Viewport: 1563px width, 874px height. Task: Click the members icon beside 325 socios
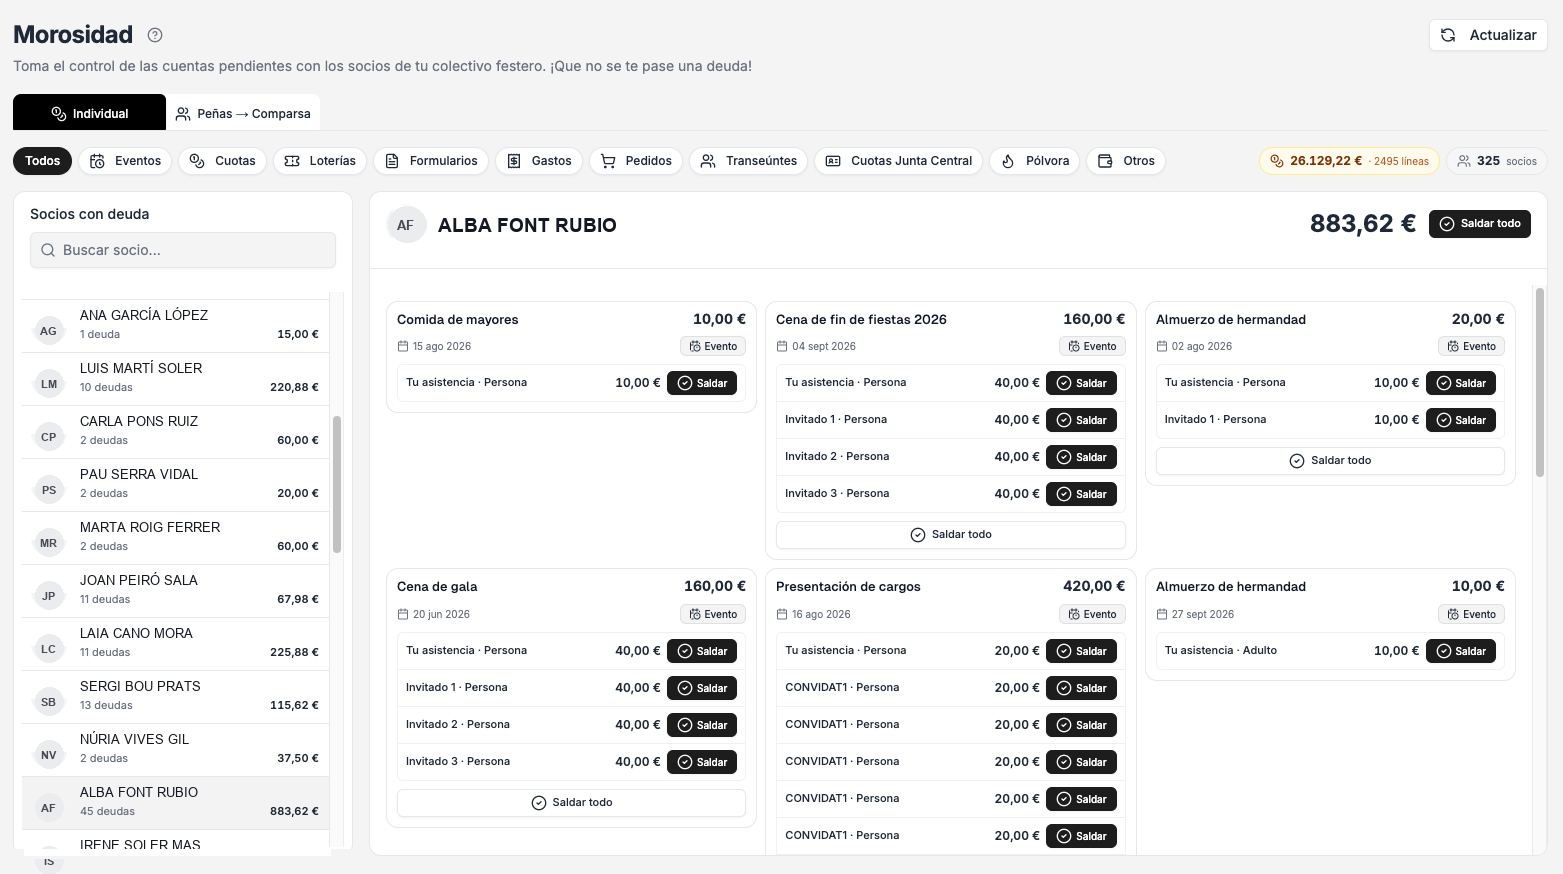1464,161
